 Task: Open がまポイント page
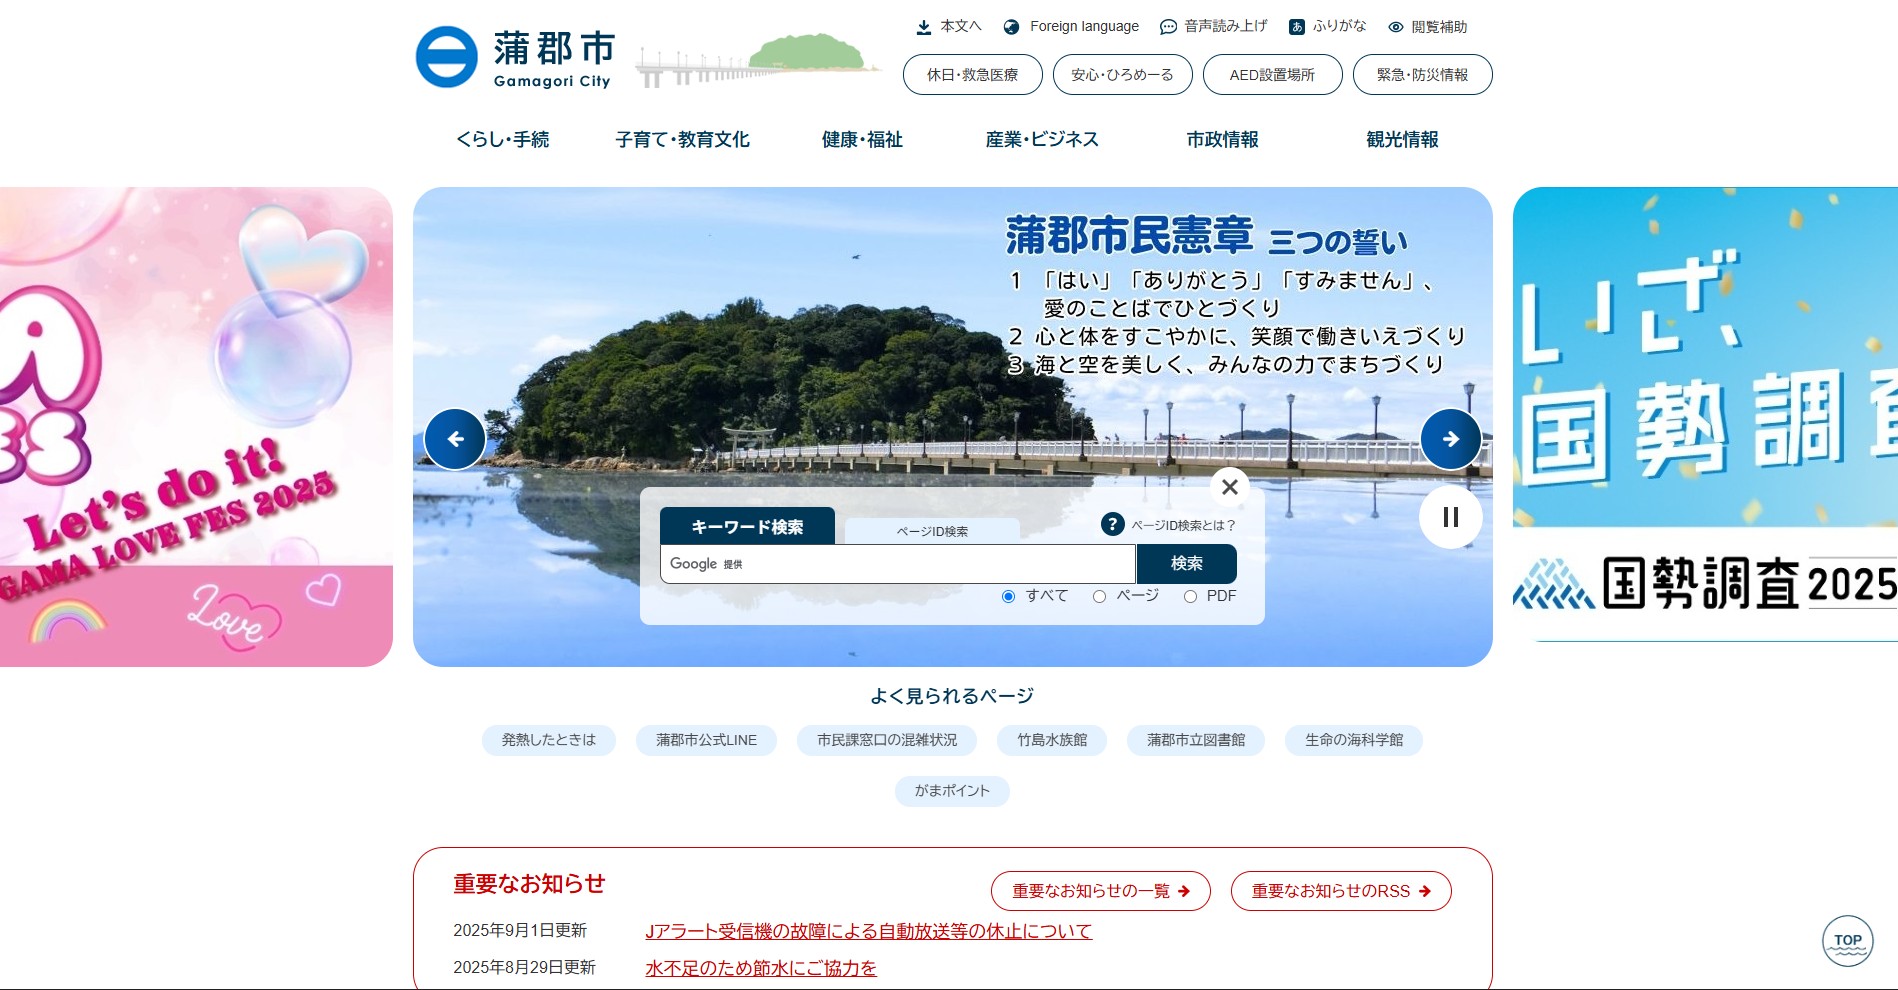click(952, 791)
